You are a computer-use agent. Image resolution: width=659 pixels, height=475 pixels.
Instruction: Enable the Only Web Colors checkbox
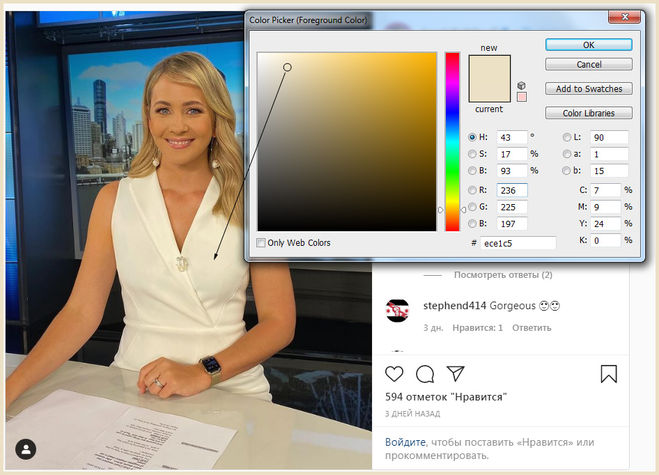tap(262, 242)
